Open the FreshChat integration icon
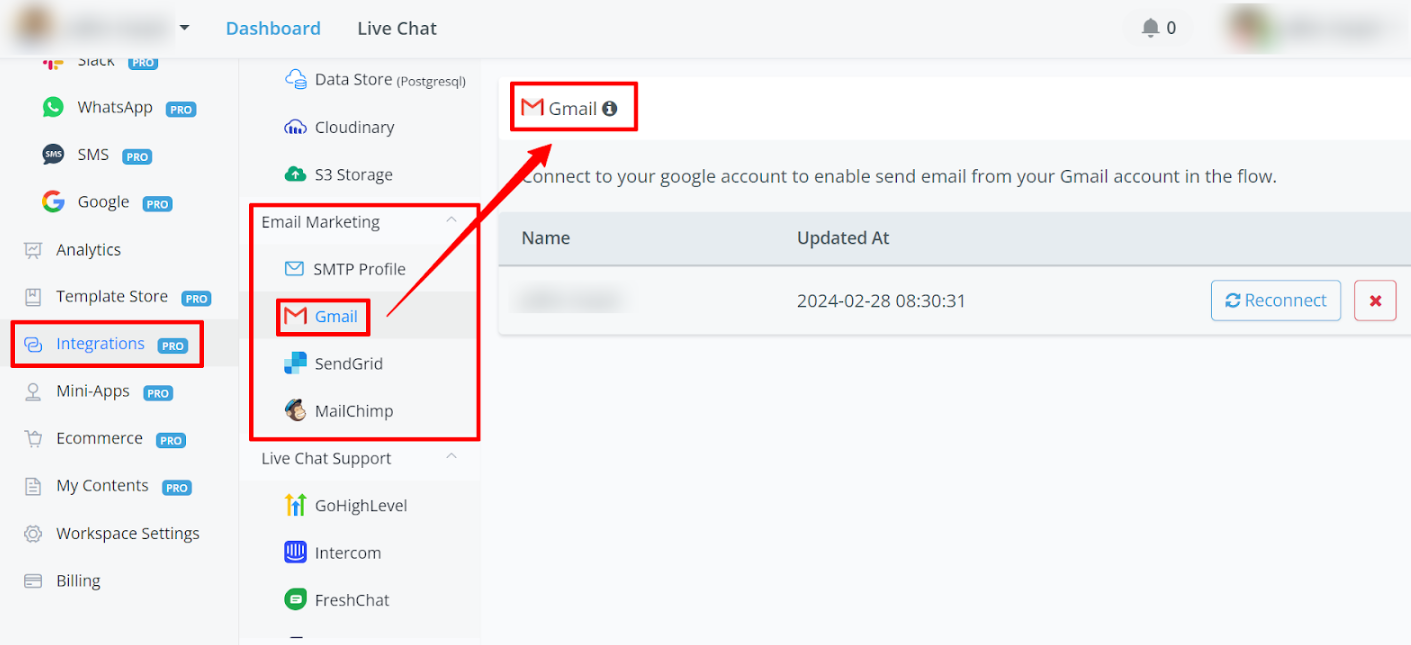The width and height of the screenshot is (1411, 645). [295, 600]
